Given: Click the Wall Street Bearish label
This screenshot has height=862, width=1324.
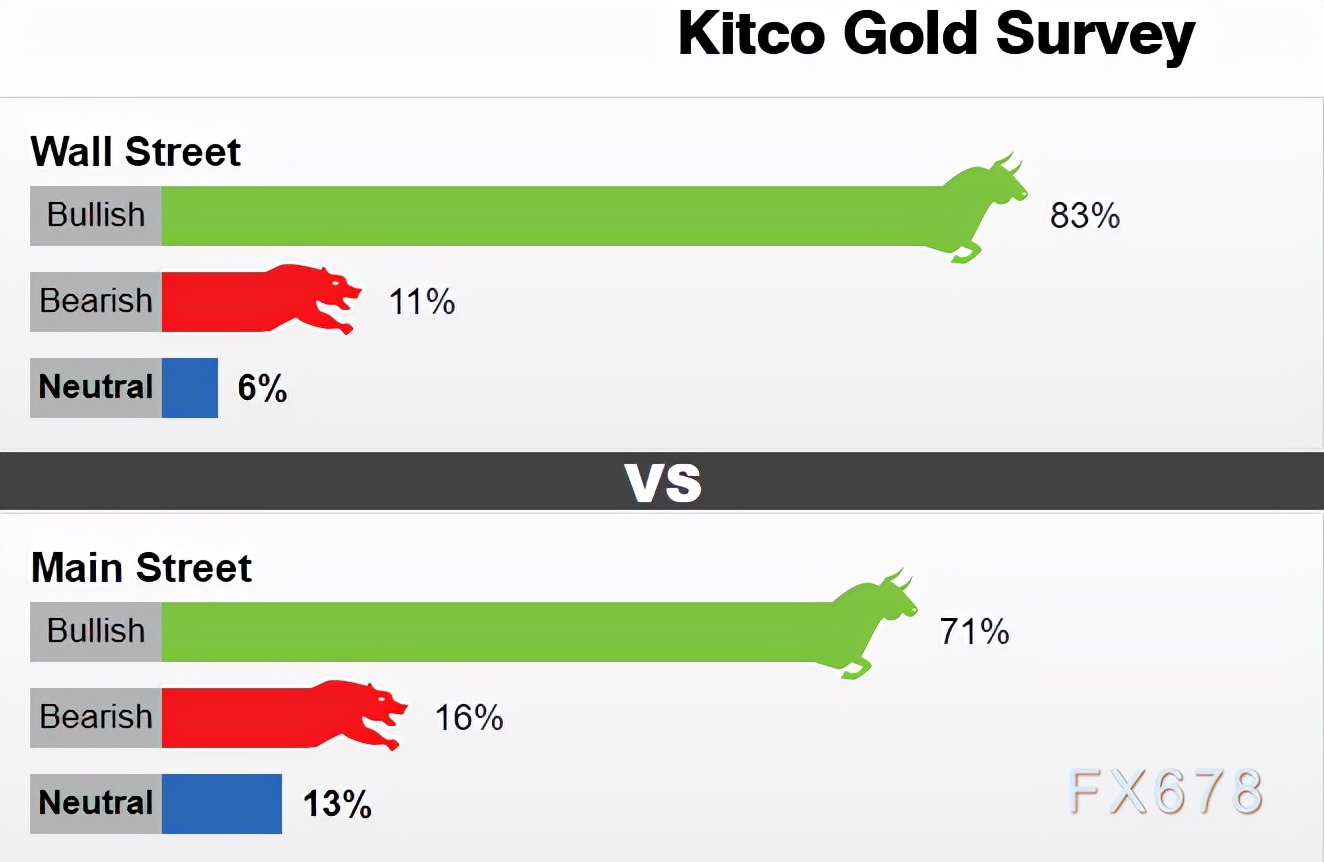Looking at the screenshot, I should tap(96, 301).
